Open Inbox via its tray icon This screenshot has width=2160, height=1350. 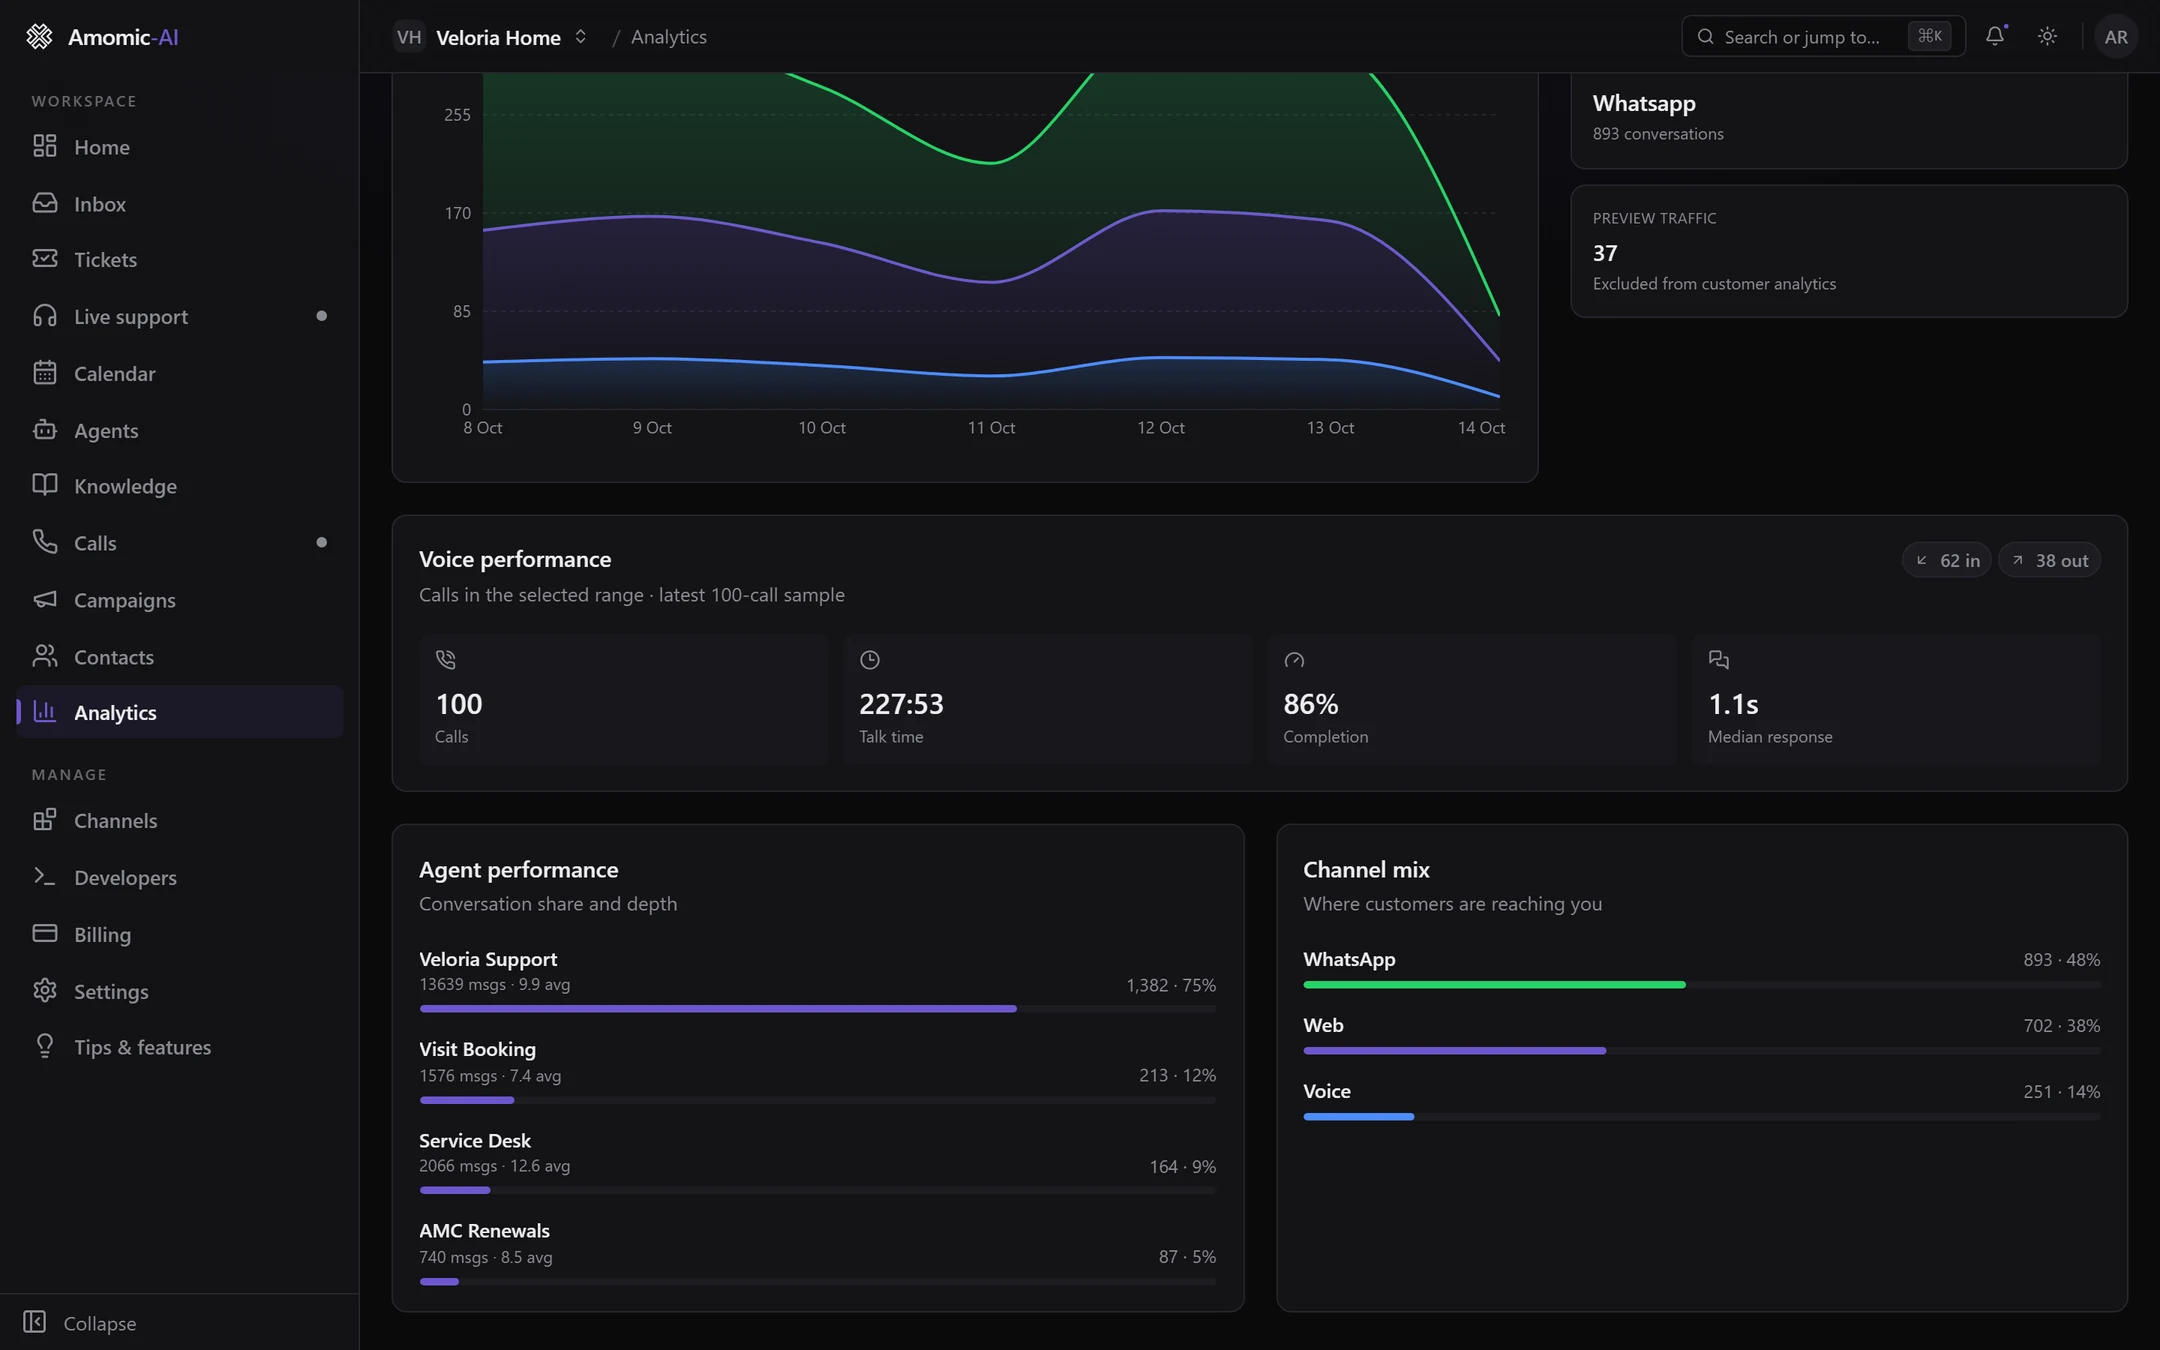[x=45, y=203]
